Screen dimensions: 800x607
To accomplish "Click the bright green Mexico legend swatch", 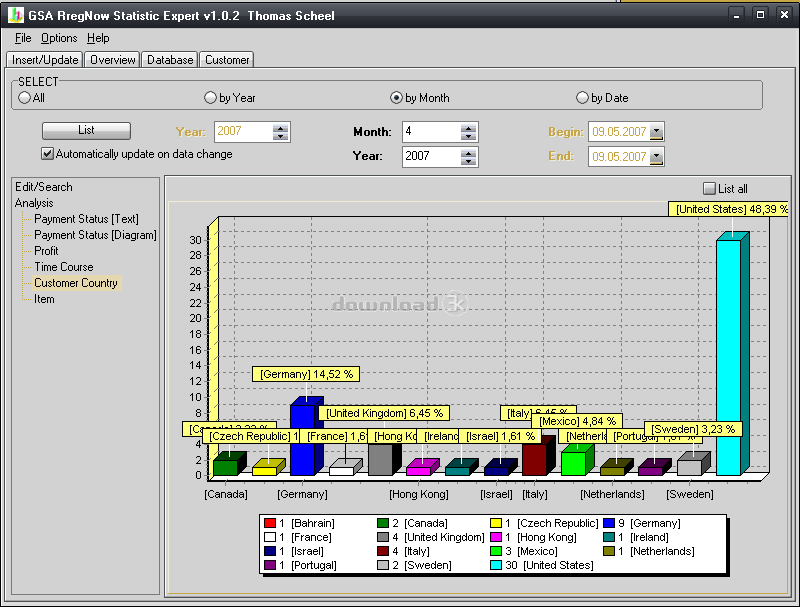I will pos(496,551).
